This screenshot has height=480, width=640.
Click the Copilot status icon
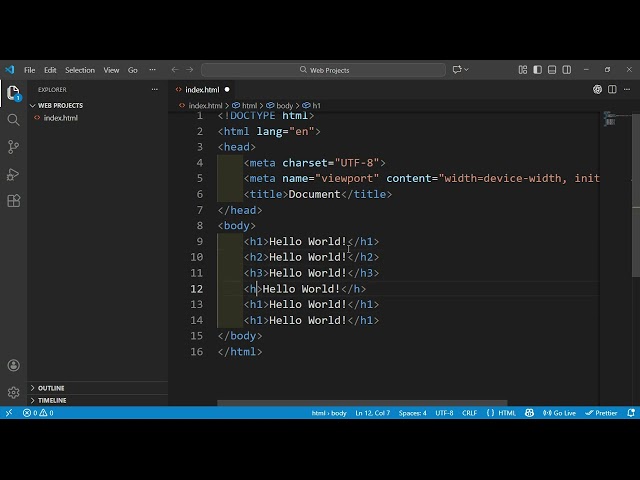click(529, 413)
